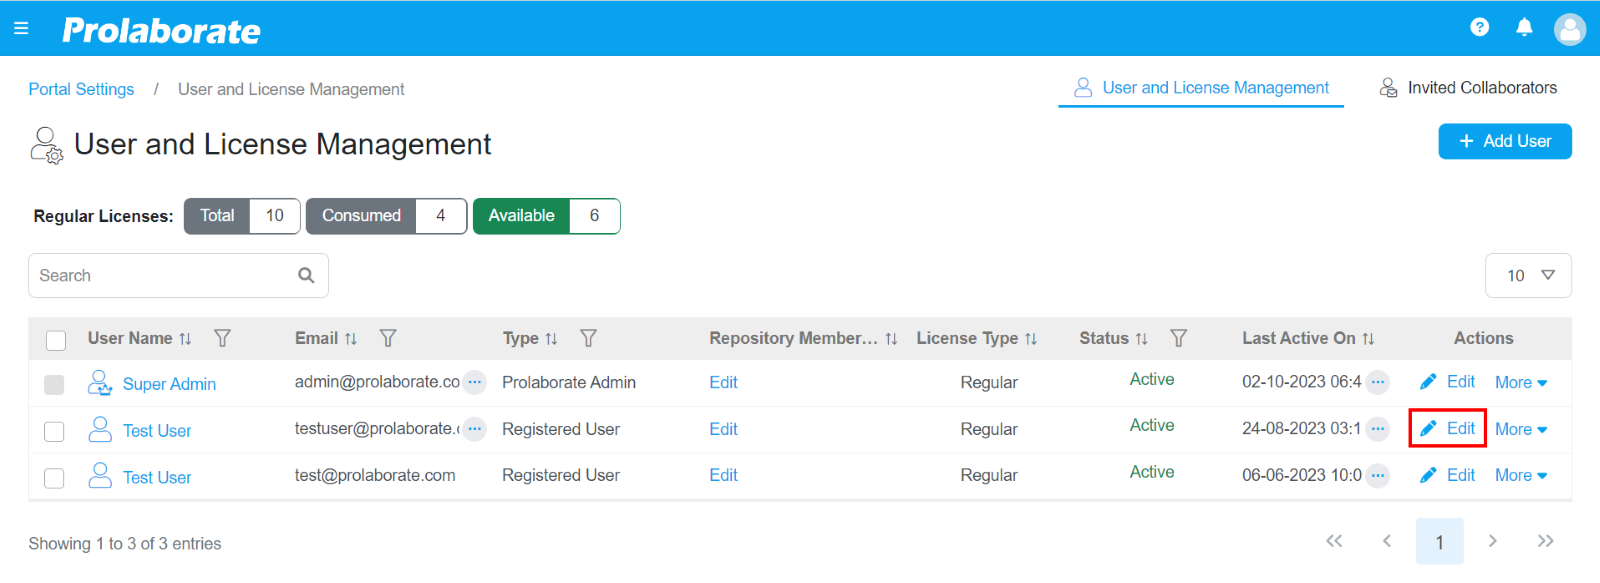Image resolution: width=1600 pixels, height=583 pixels.
Task: Sort by Status column arrows
Action: click(x=1141, y=339)
